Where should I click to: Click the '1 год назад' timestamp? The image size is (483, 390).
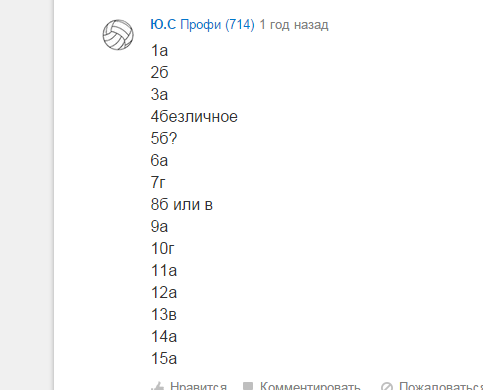pyautogui.click(x=294, y=25)
